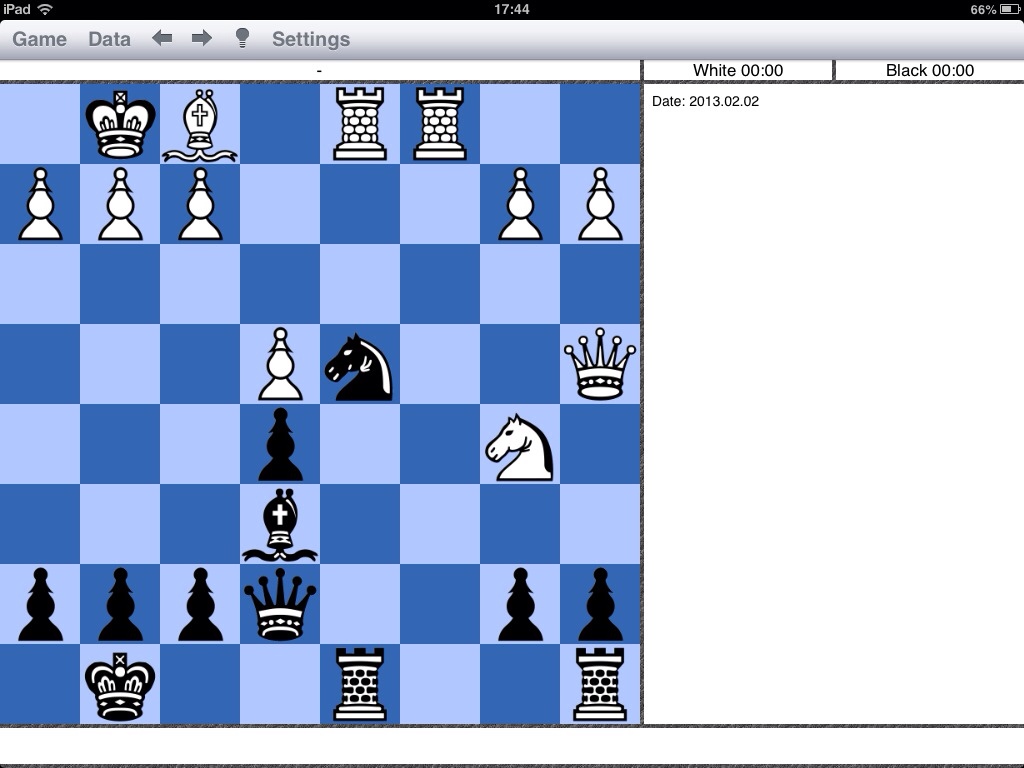Select the black knight
1024x768 pixels.
(x=360, y=366)
